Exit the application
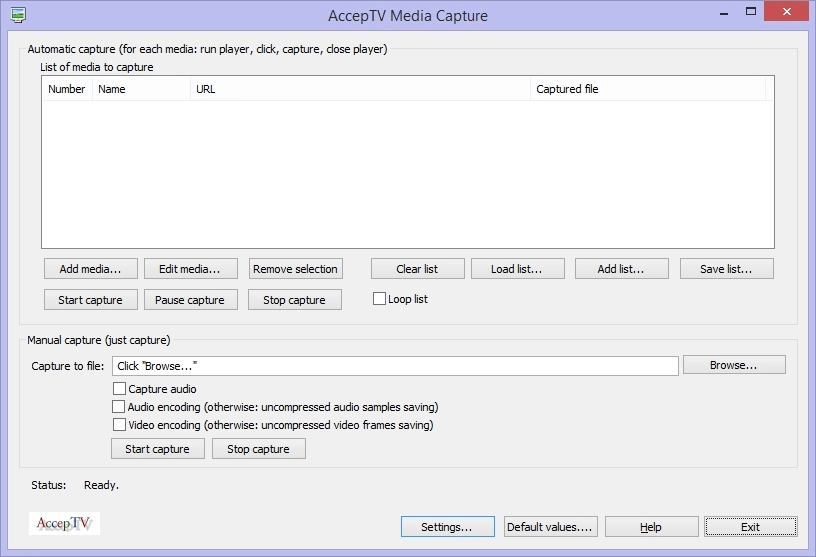The height and width of the screenshot is (557, 816). [751, 527]
